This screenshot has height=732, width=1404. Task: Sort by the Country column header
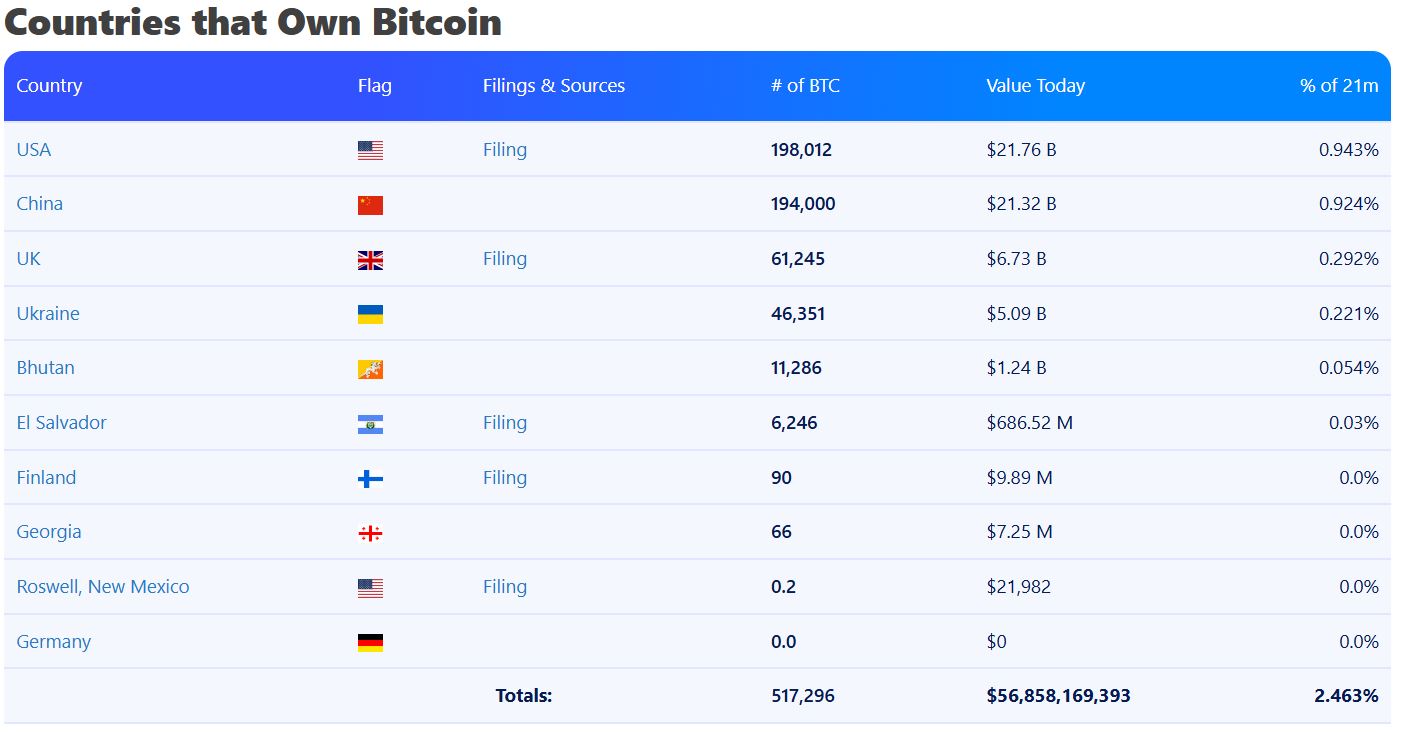(x=50, y=86)
